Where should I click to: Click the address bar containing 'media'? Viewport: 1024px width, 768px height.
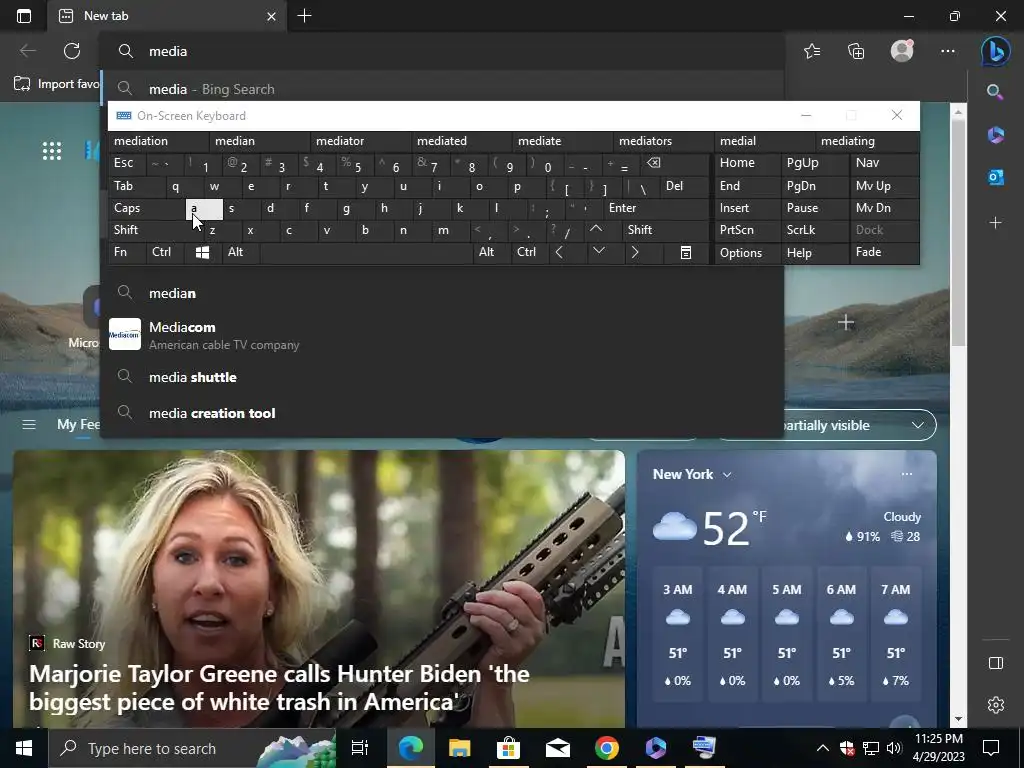[x=443, y=51]
